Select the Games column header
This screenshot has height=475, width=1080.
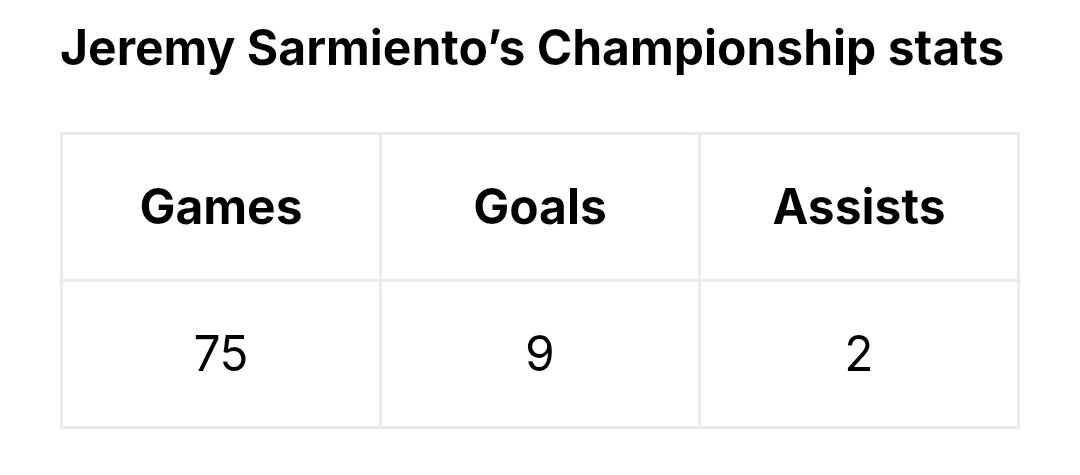[x=221, y=207]
